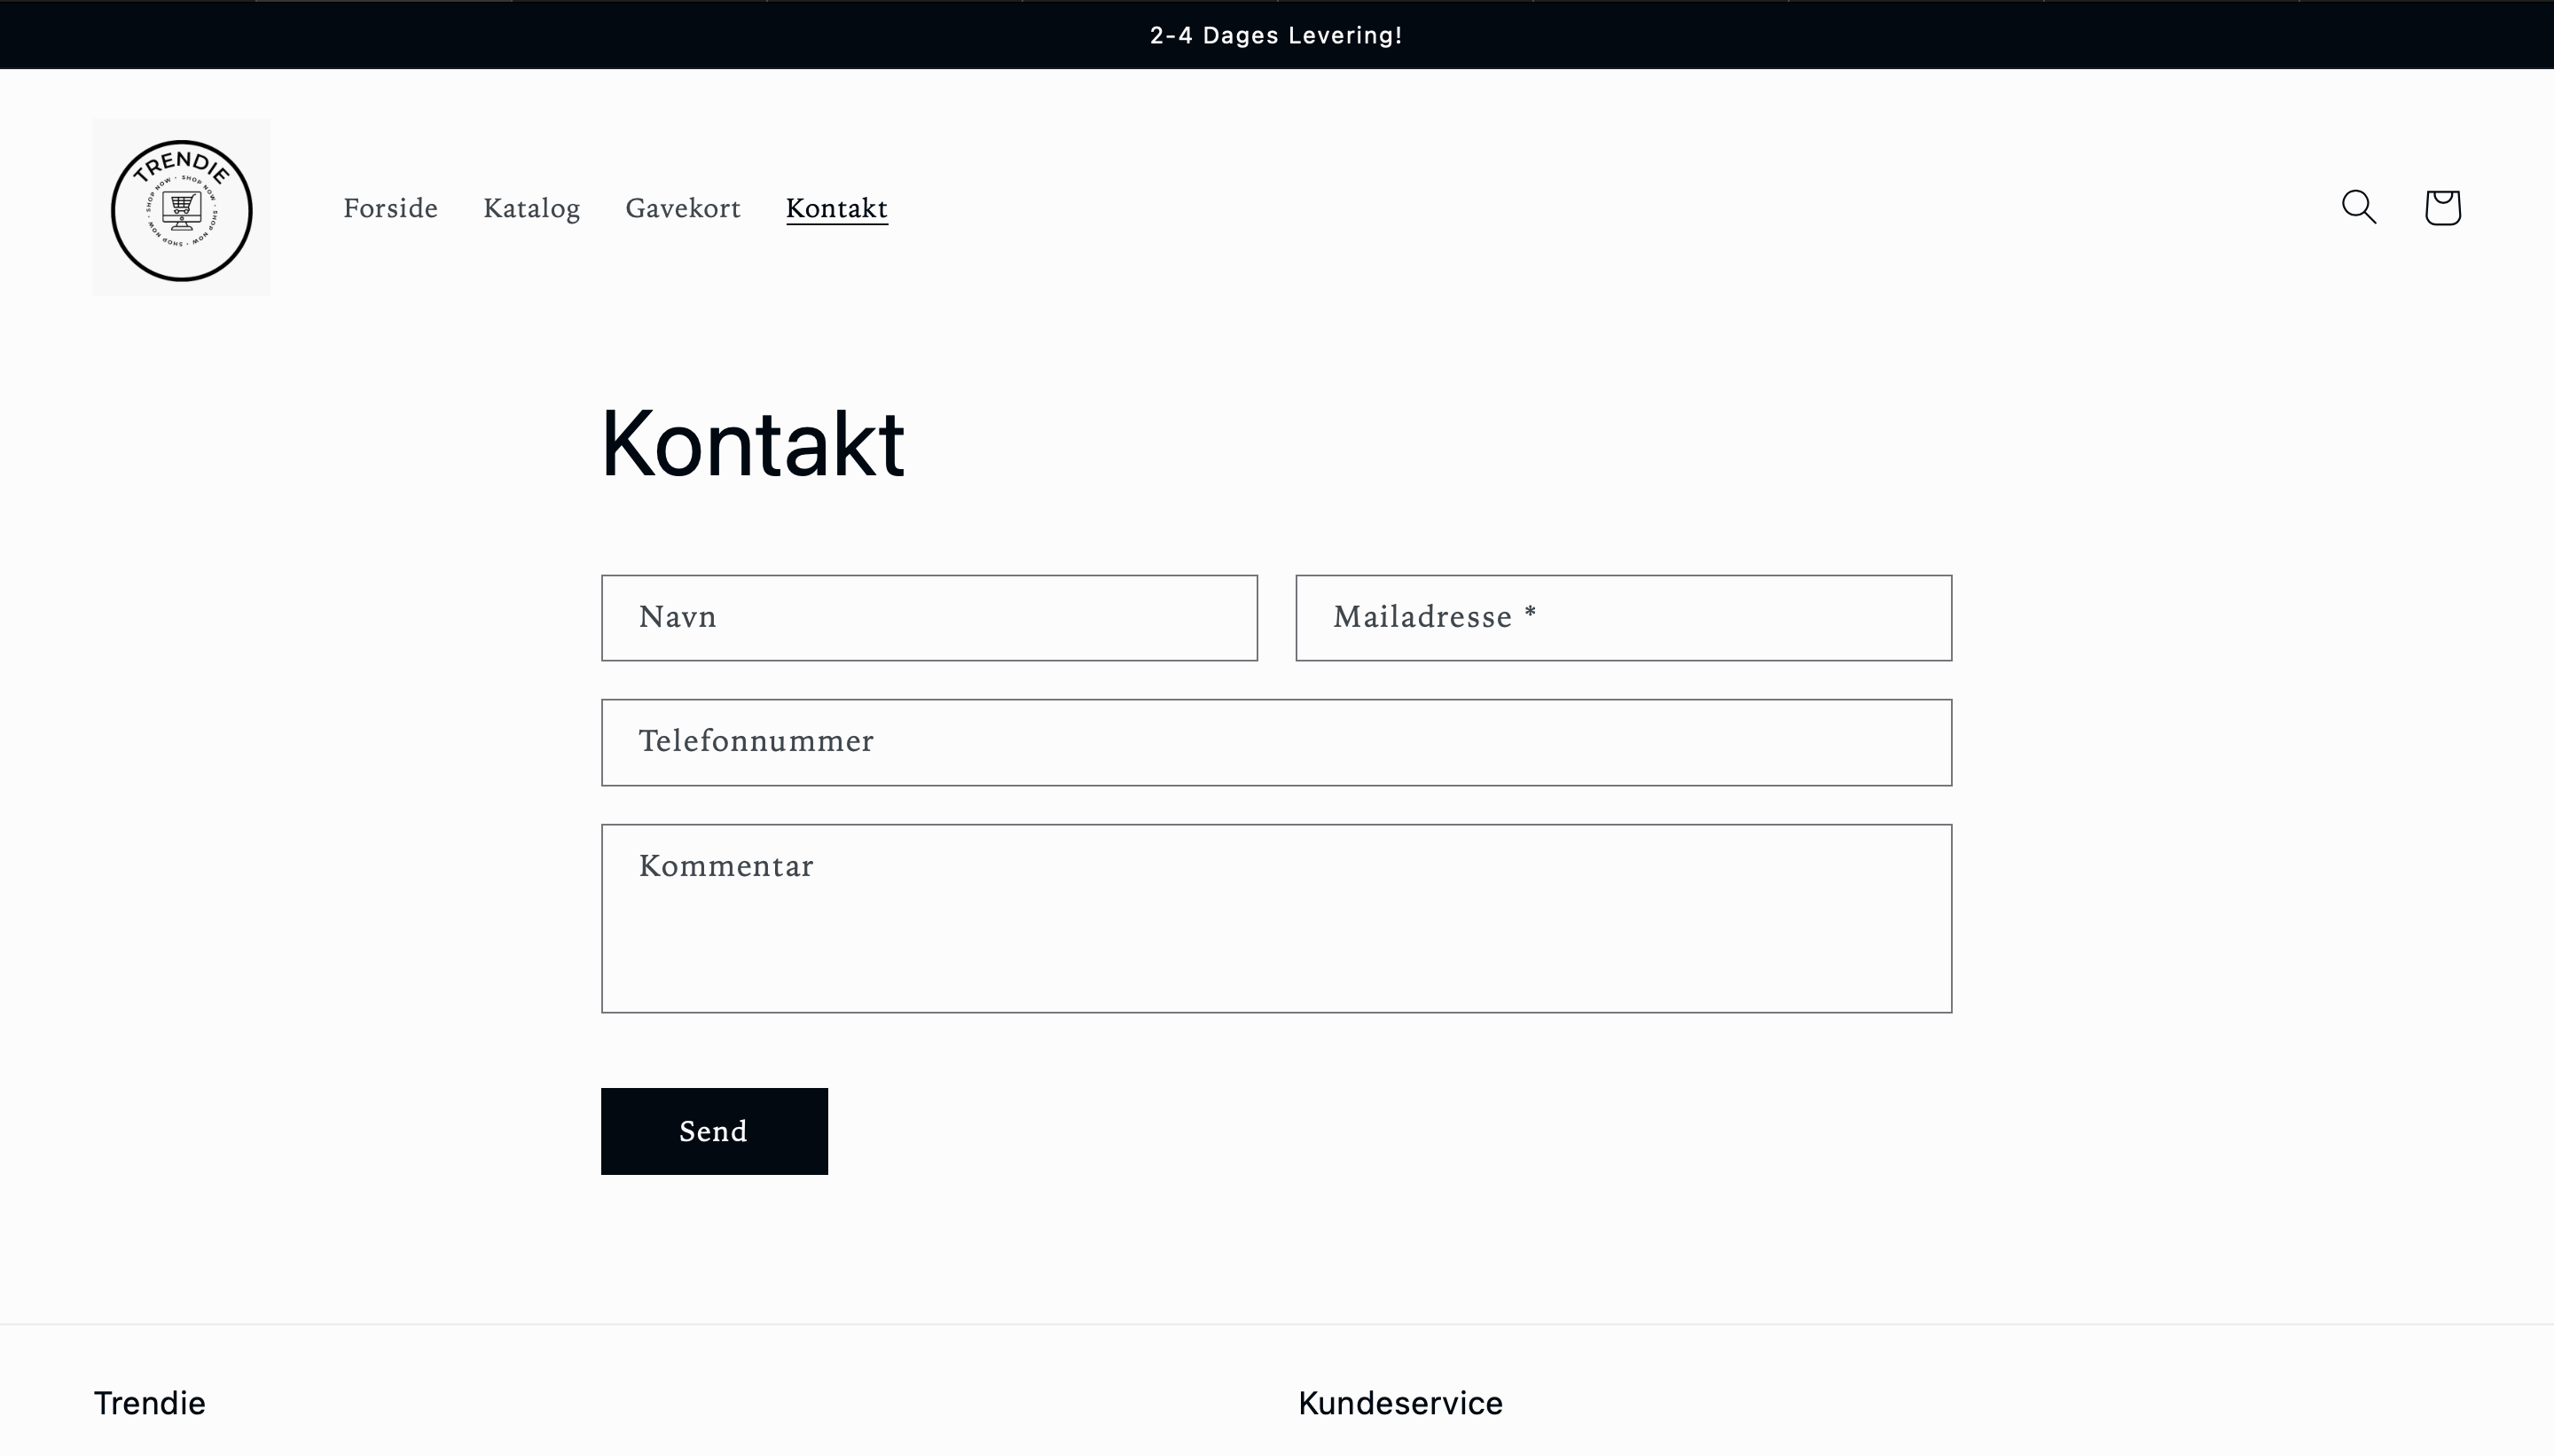Go to the Forside page
Viewport: 2554px width, 1456px height.
click(390, 208)
